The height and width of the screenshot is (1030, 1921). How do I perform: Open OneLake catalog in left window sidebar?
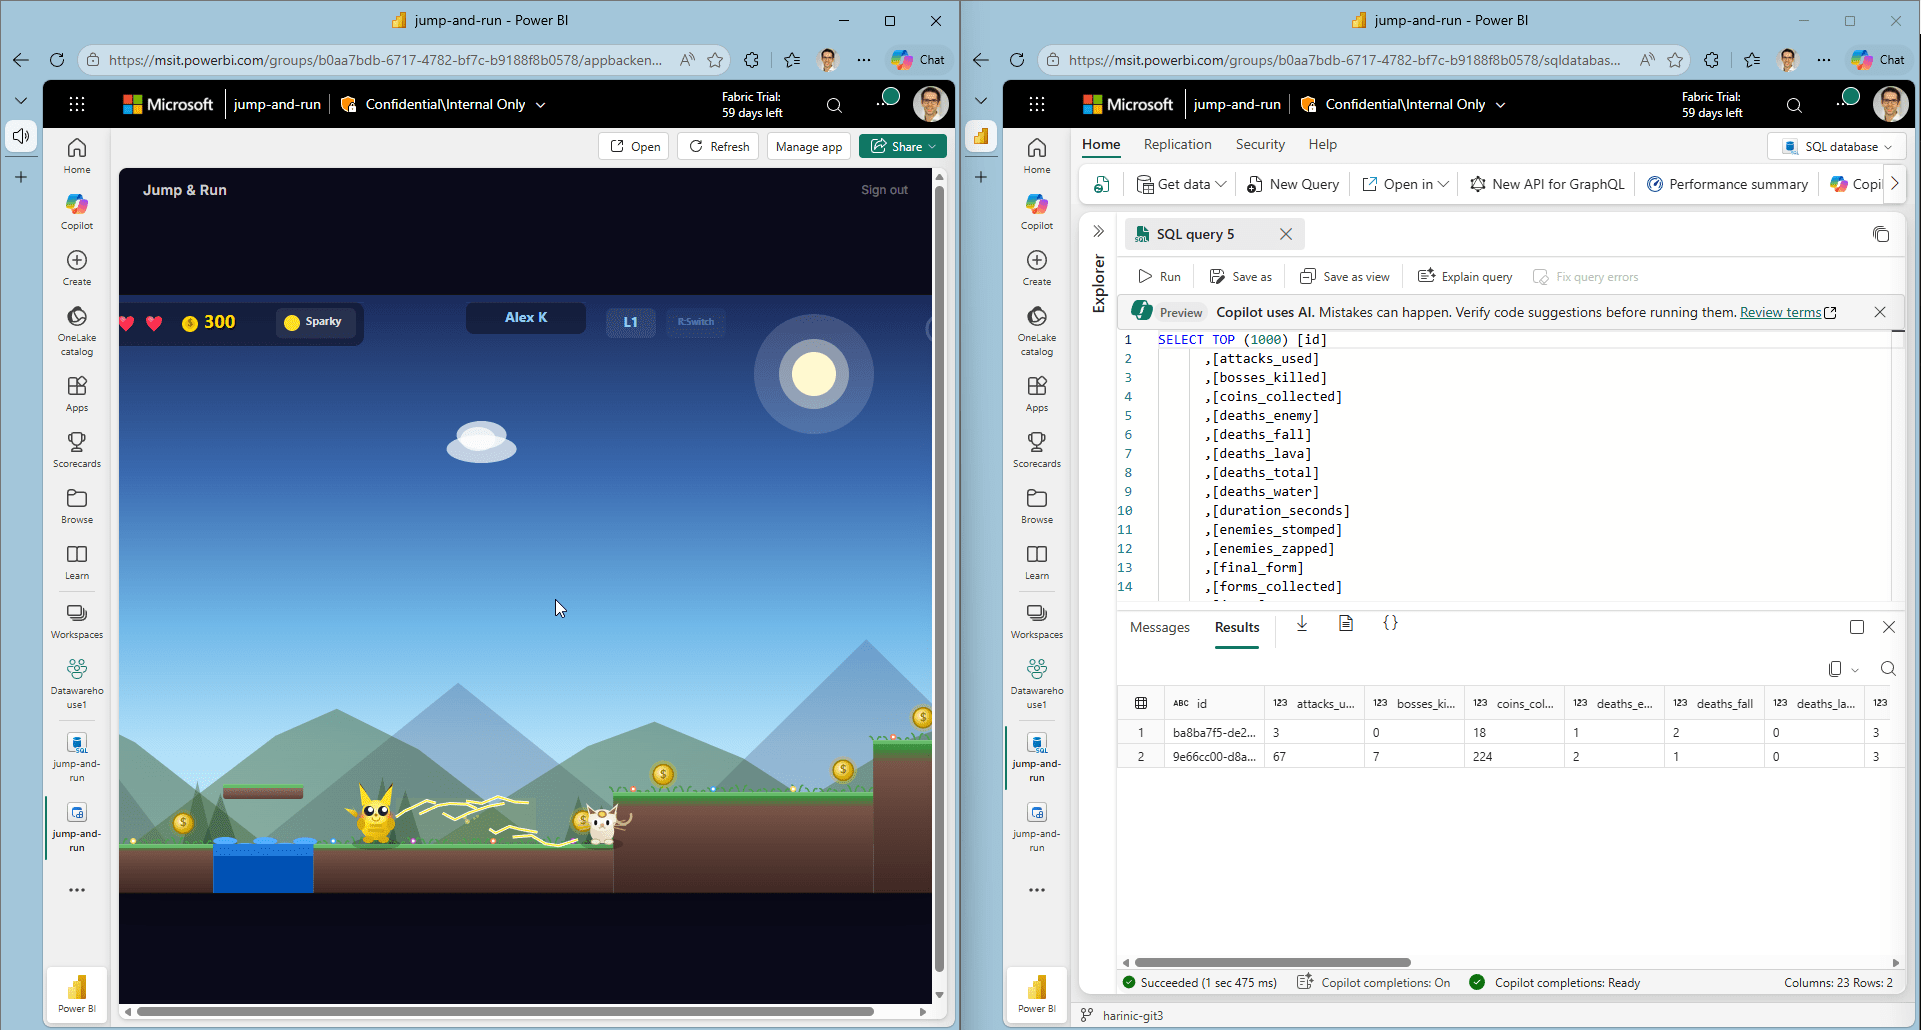[x=77, y=331]
